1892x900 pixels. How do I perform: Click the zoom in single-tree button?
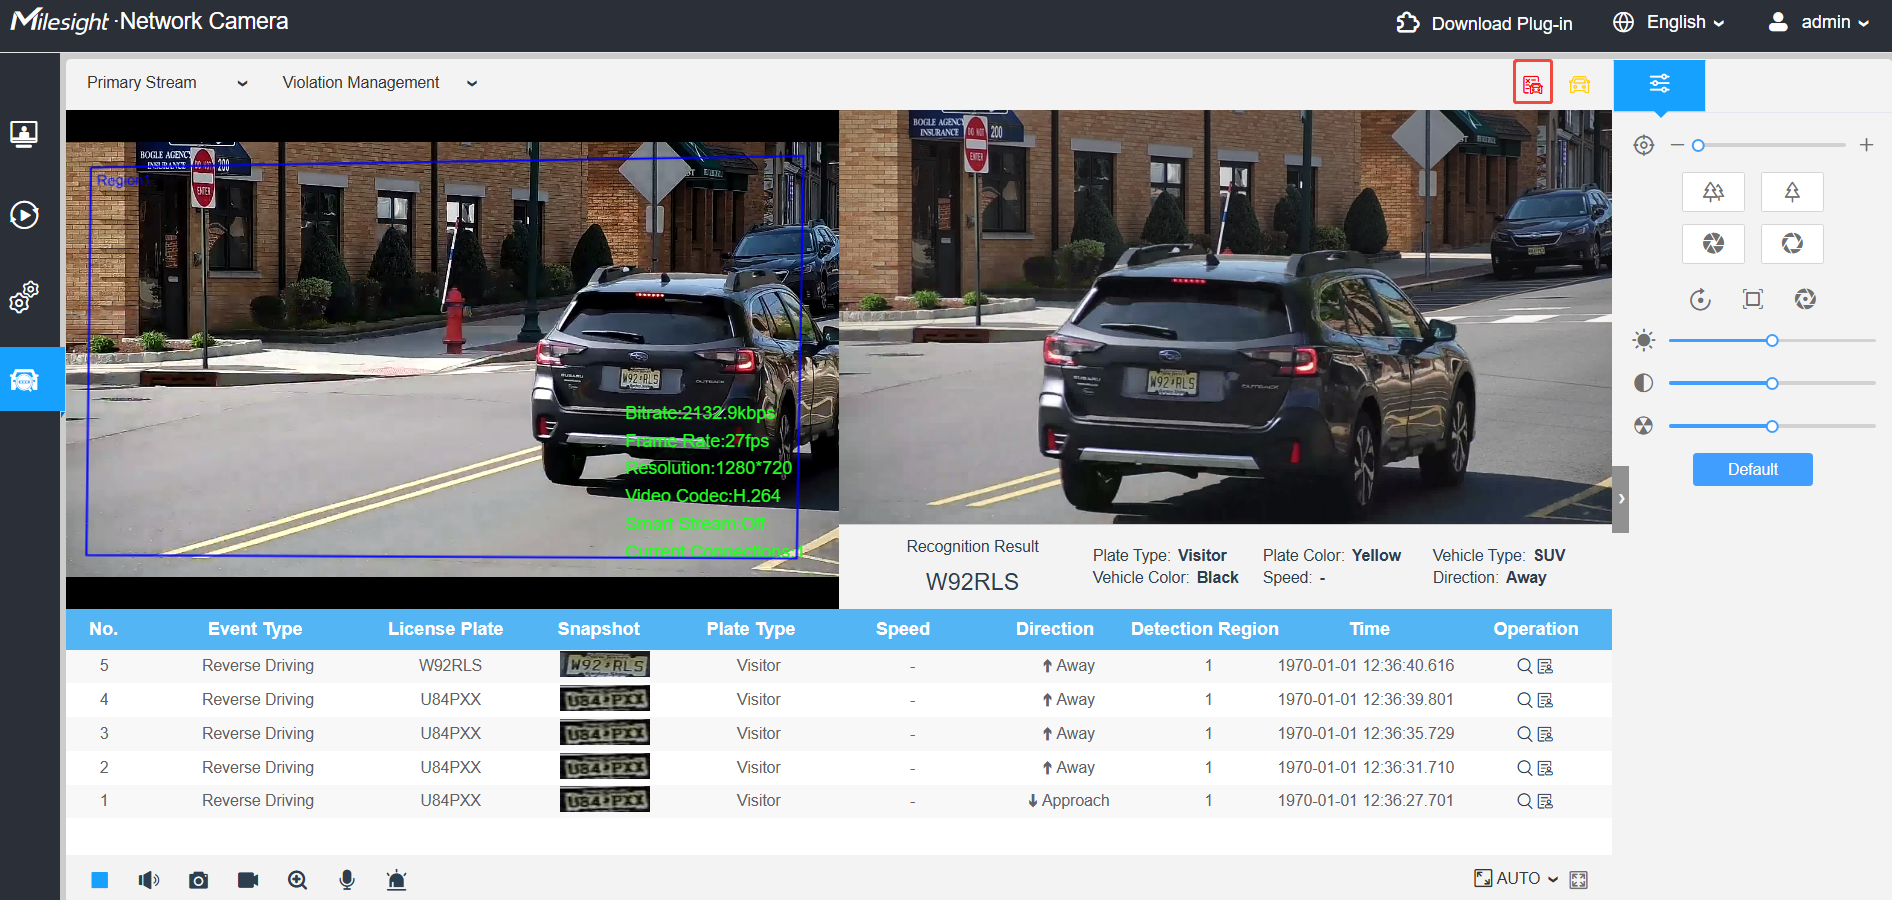pyautogui.click(x=1792, y=192)
